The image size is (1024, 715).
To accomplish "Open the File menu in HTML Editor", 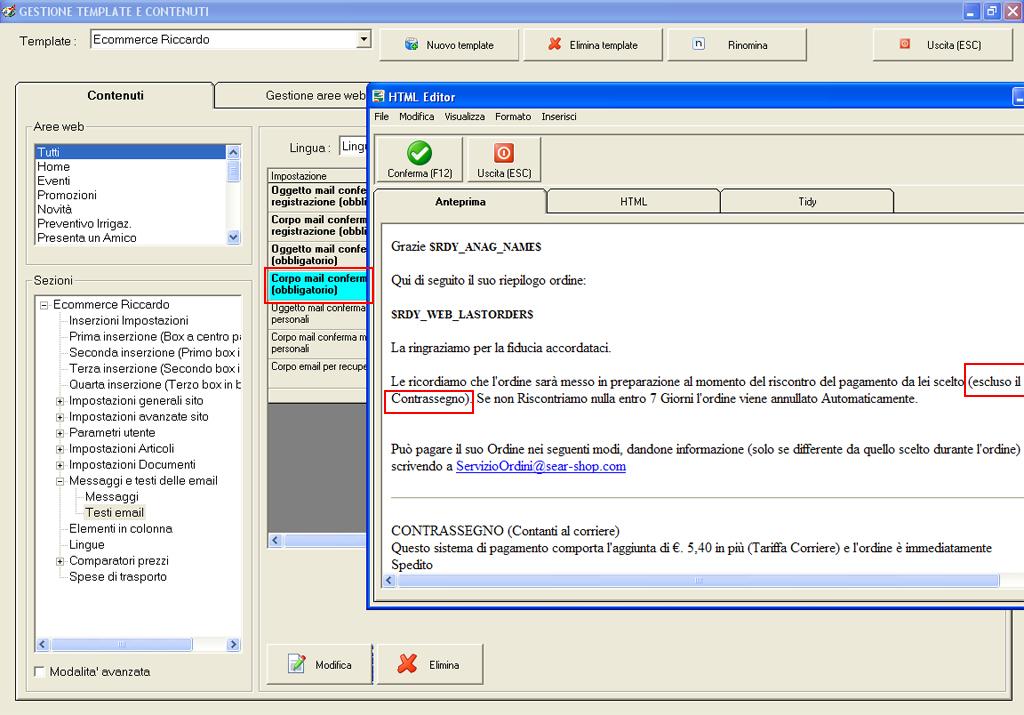I will 381,116.
